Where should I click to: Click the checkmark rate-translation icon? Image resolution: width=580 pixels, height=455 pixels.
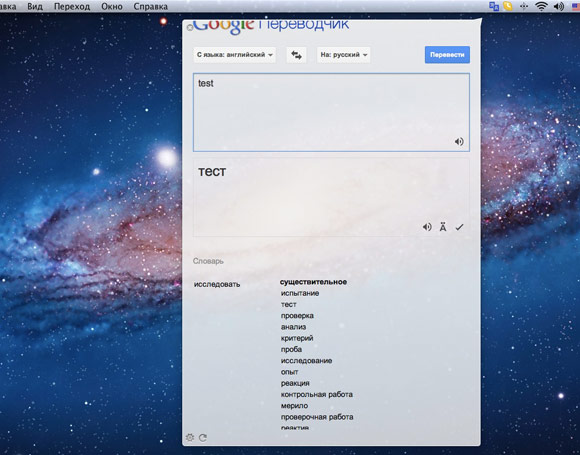click(459, 227)
